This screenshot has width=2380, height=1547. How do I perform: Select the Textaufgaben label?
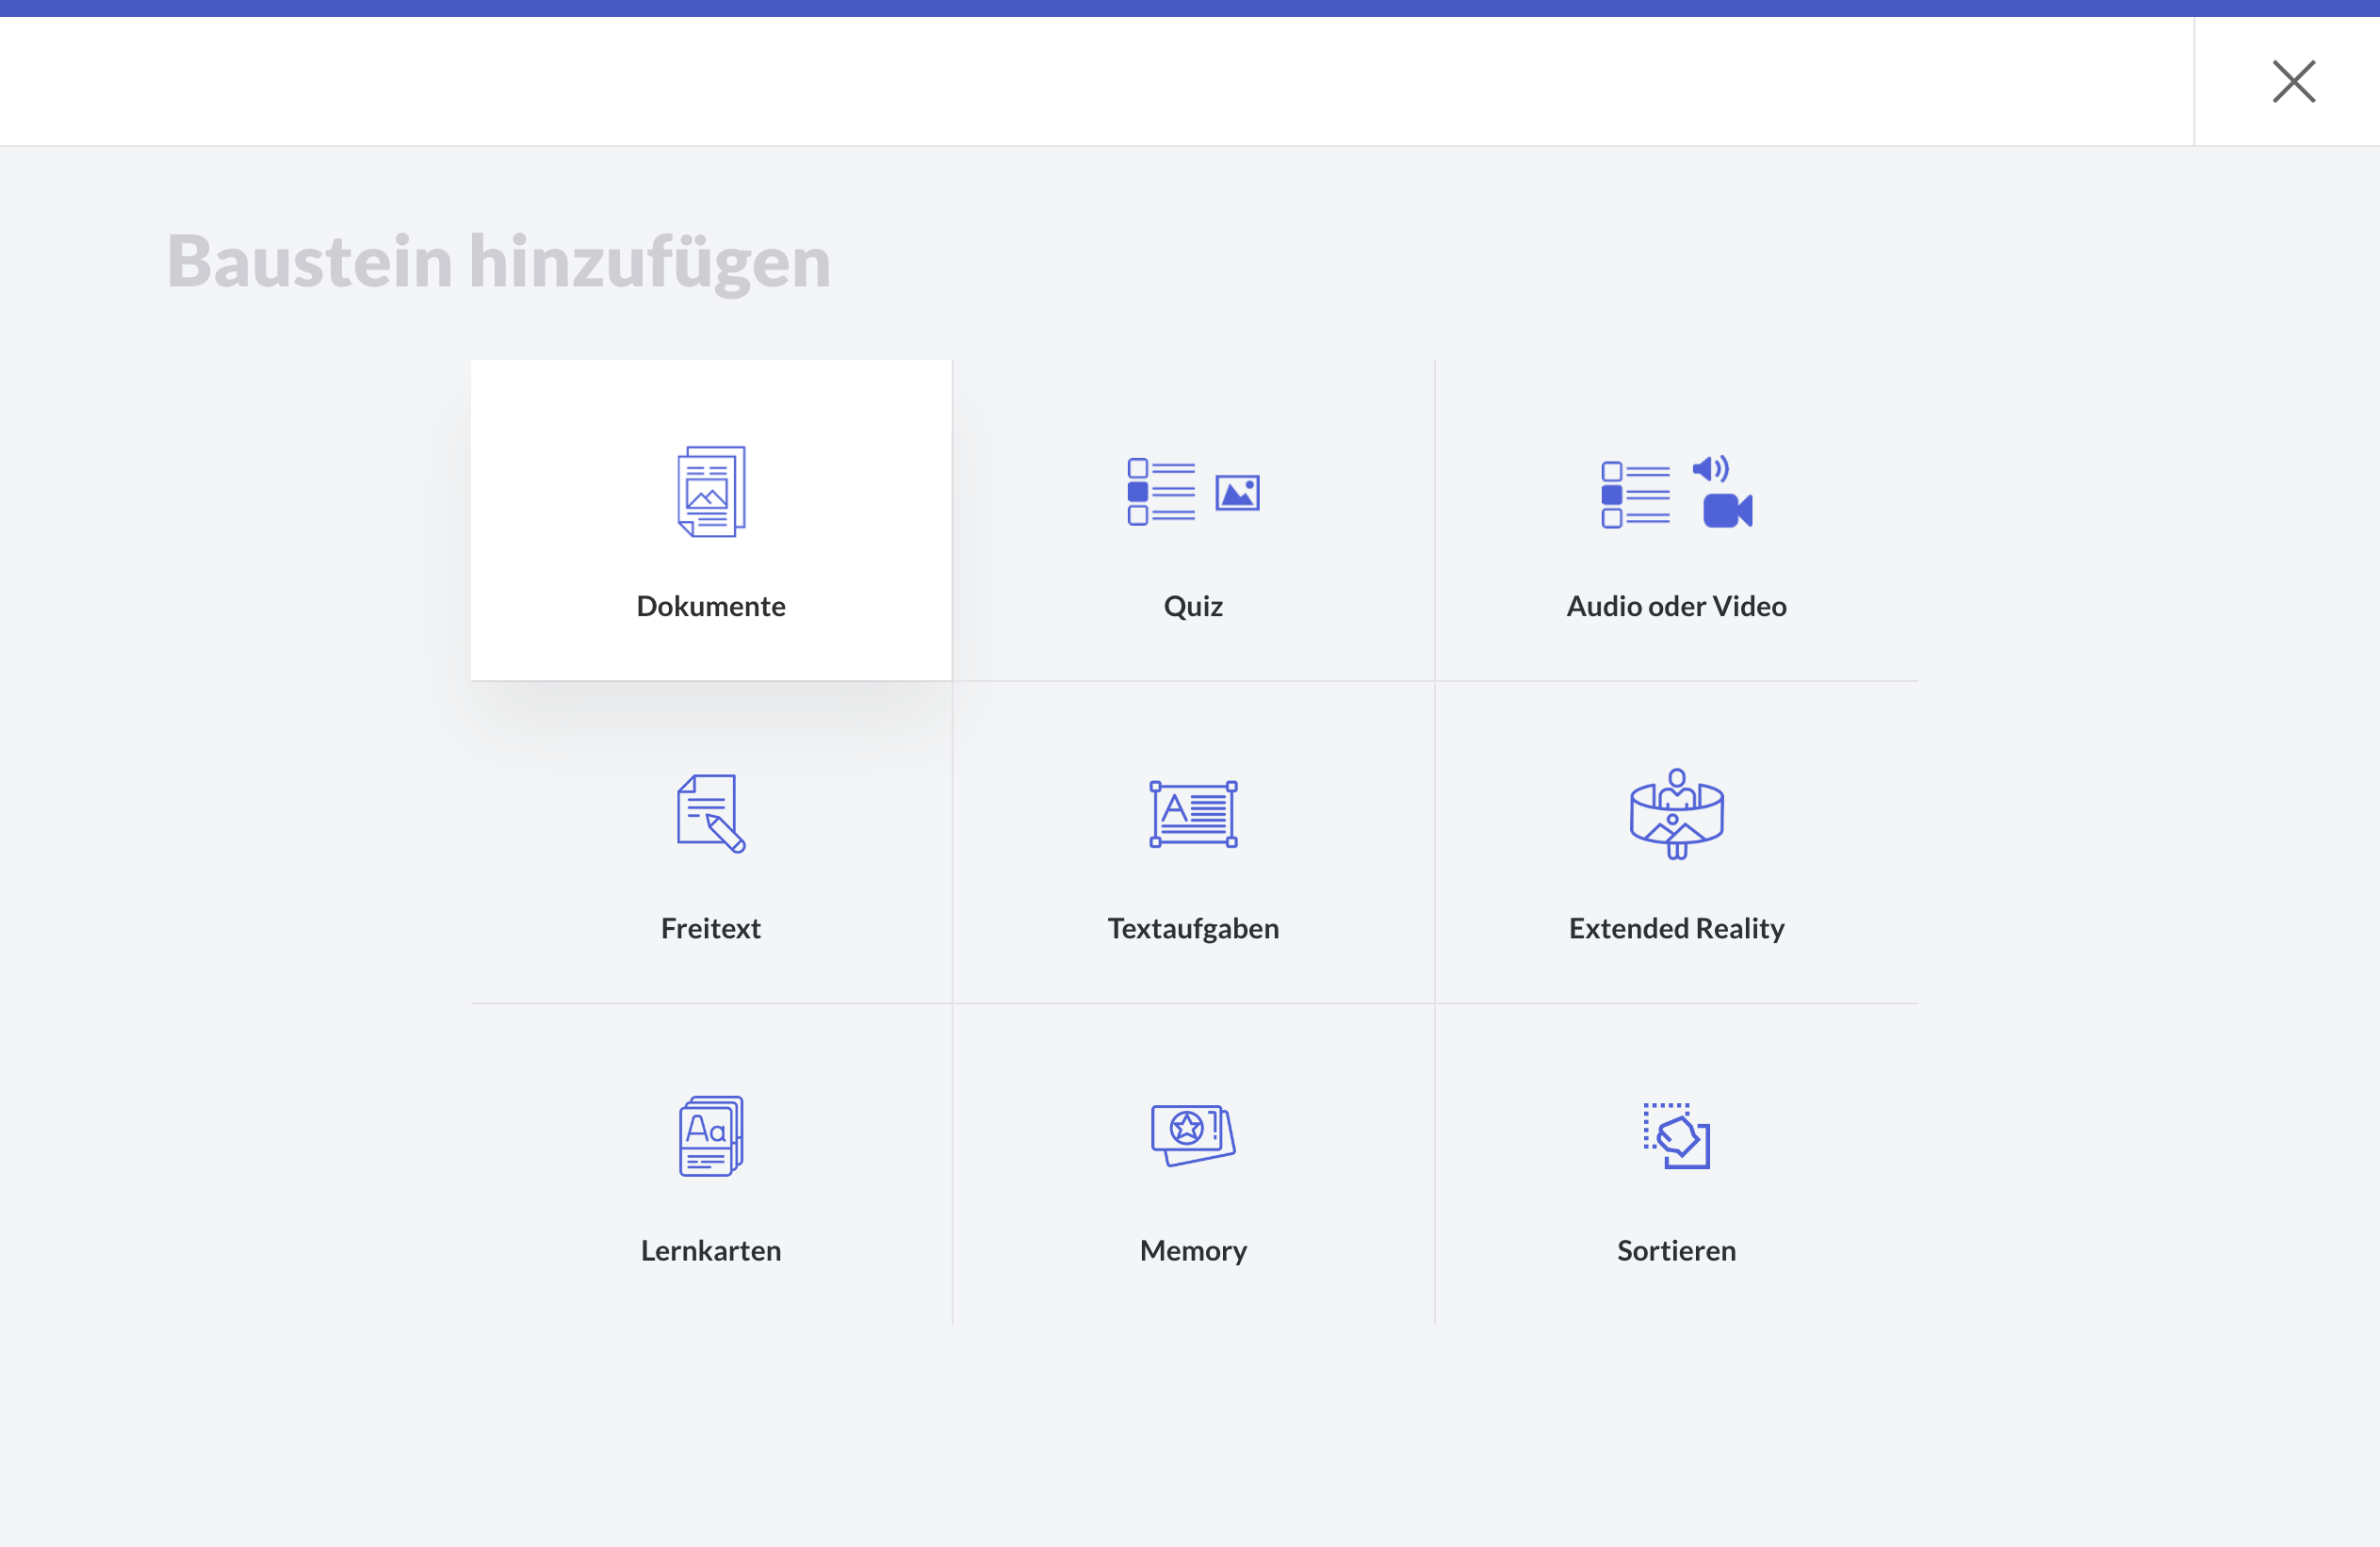coord(1193,928)
